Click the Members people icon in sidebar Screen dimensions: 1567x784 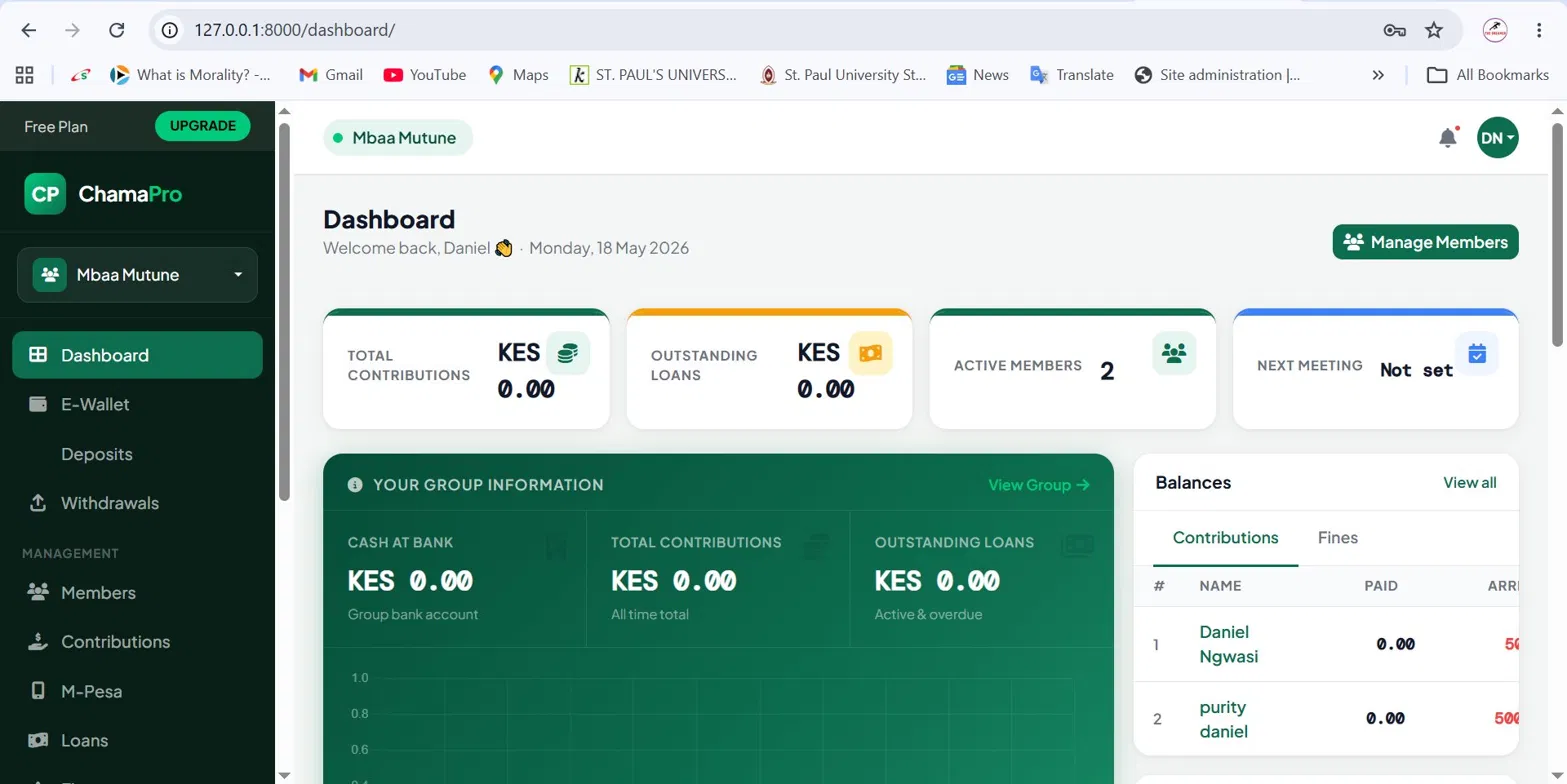[38, 593]
